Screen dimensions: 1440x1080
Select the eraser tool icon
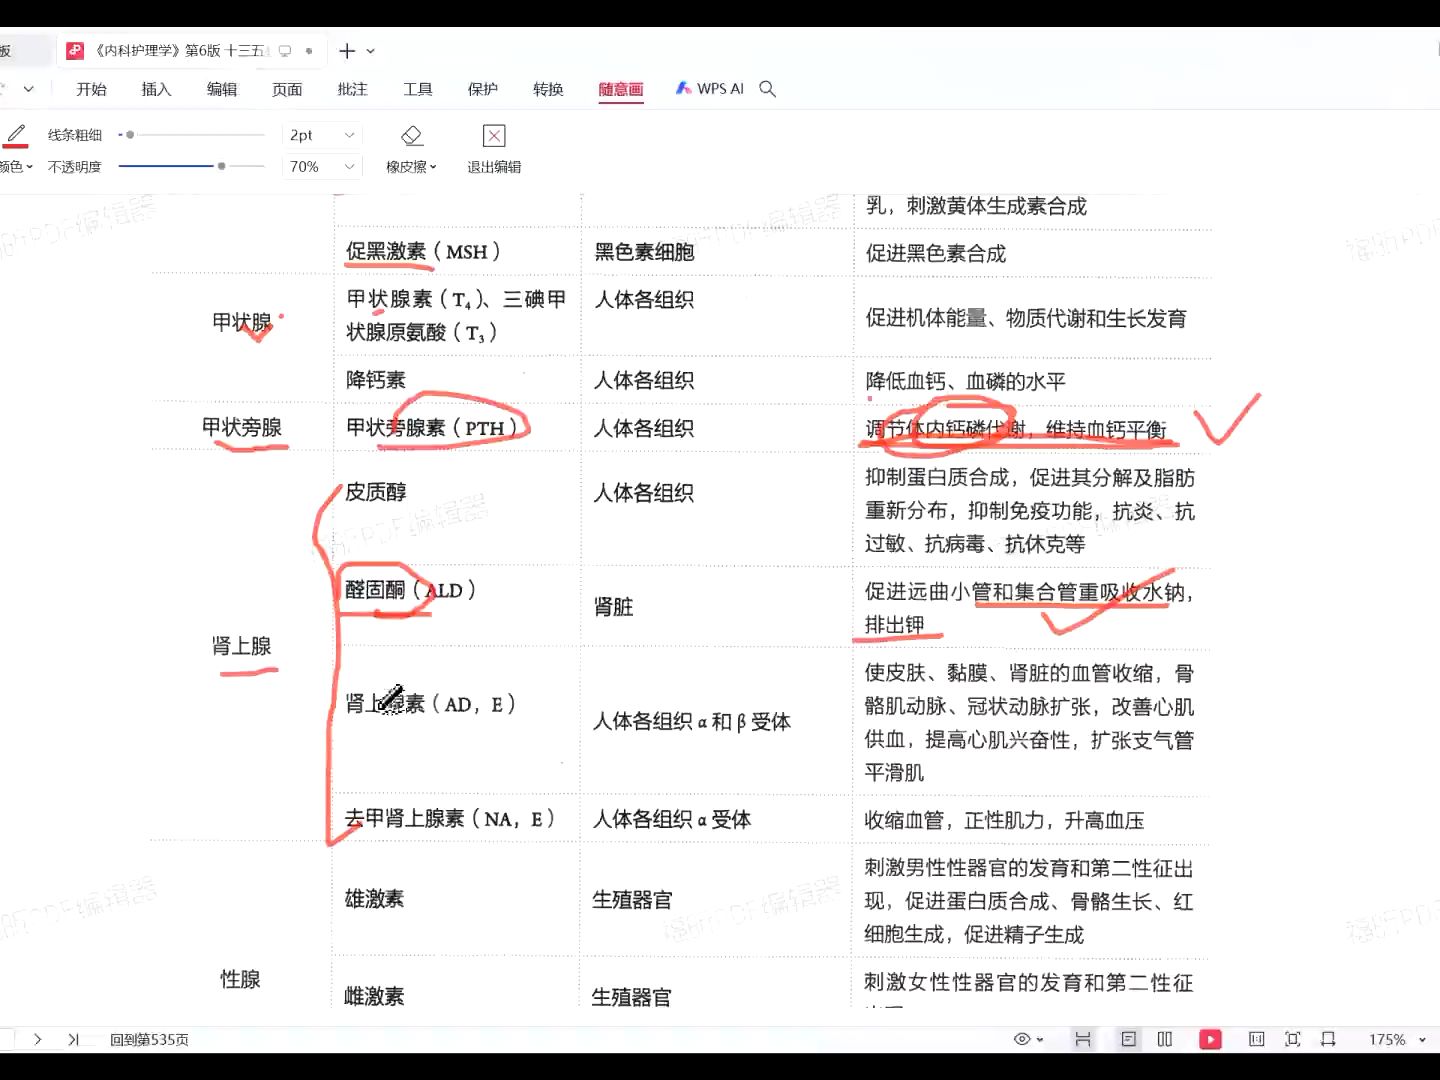click(x=412, y=135)
